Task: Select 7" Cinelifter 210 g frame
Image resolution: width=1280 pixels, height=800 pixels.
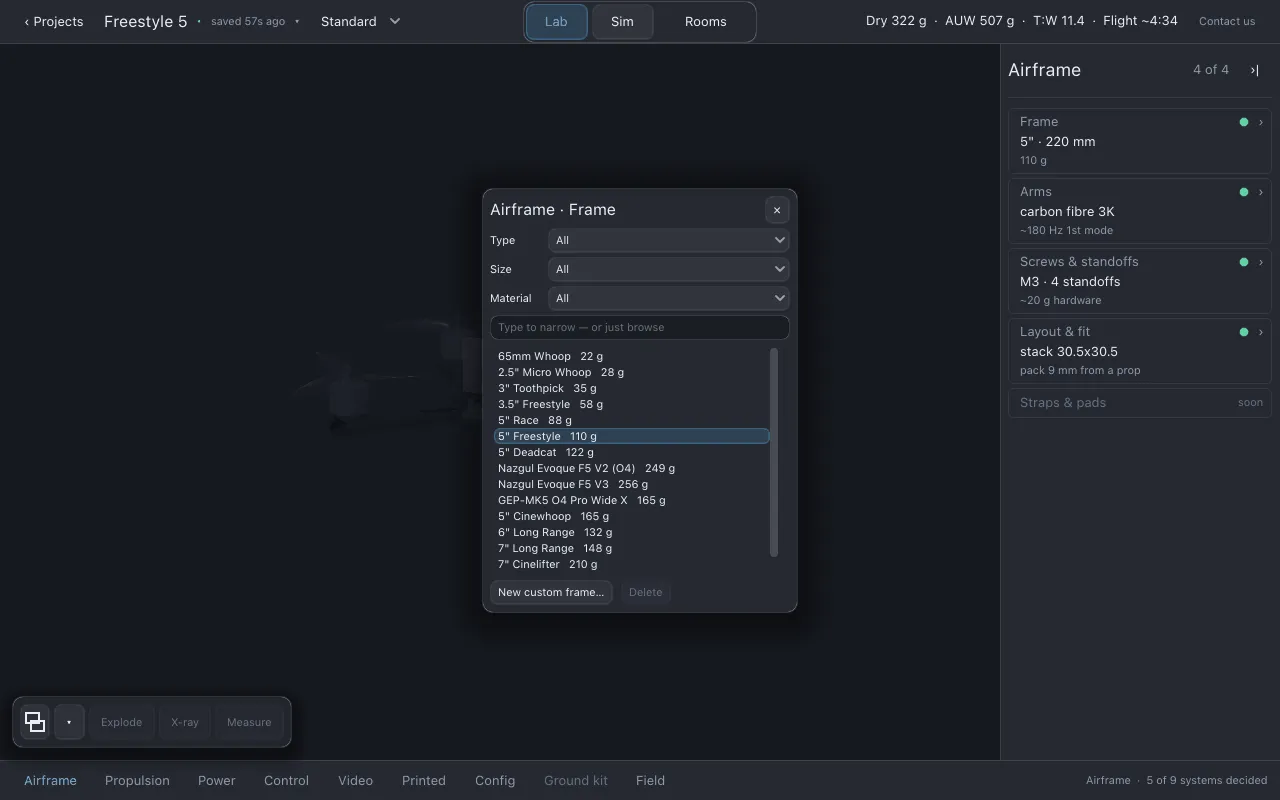Action: pyautogui.click(x=631, y=564)
